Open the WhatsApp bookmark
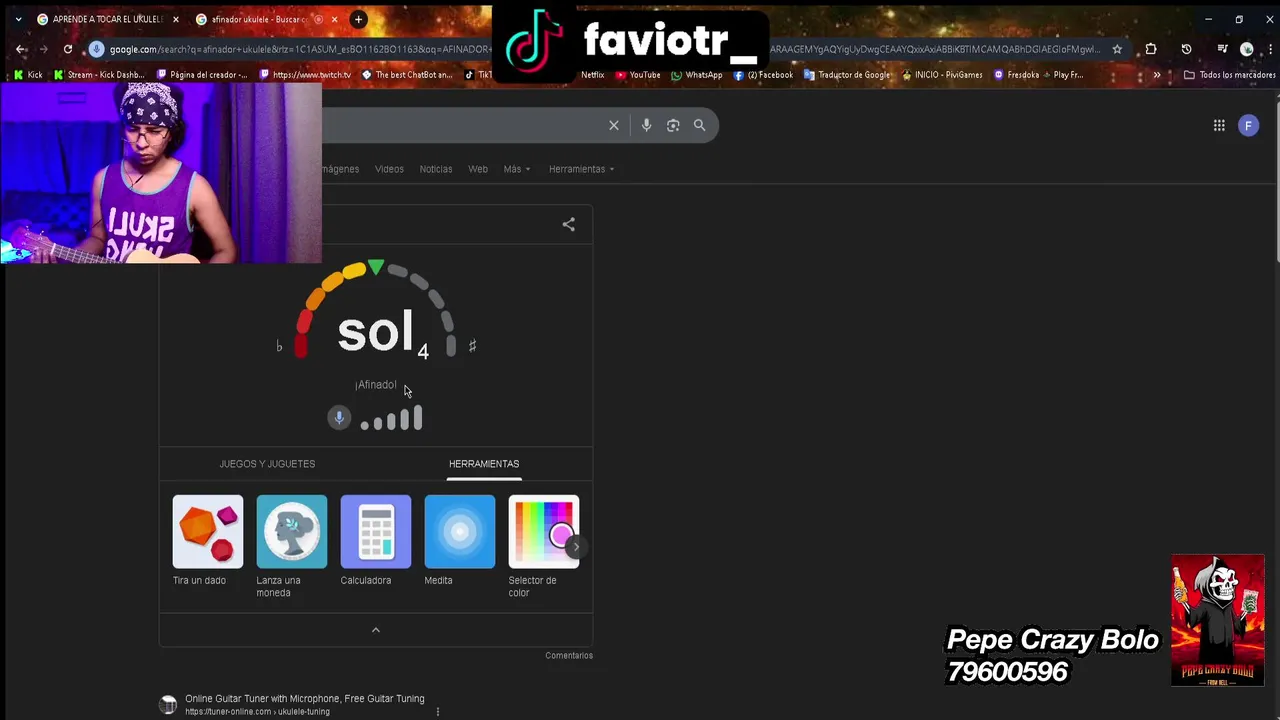Screen dimensions: 1280x720 point(697,75)
